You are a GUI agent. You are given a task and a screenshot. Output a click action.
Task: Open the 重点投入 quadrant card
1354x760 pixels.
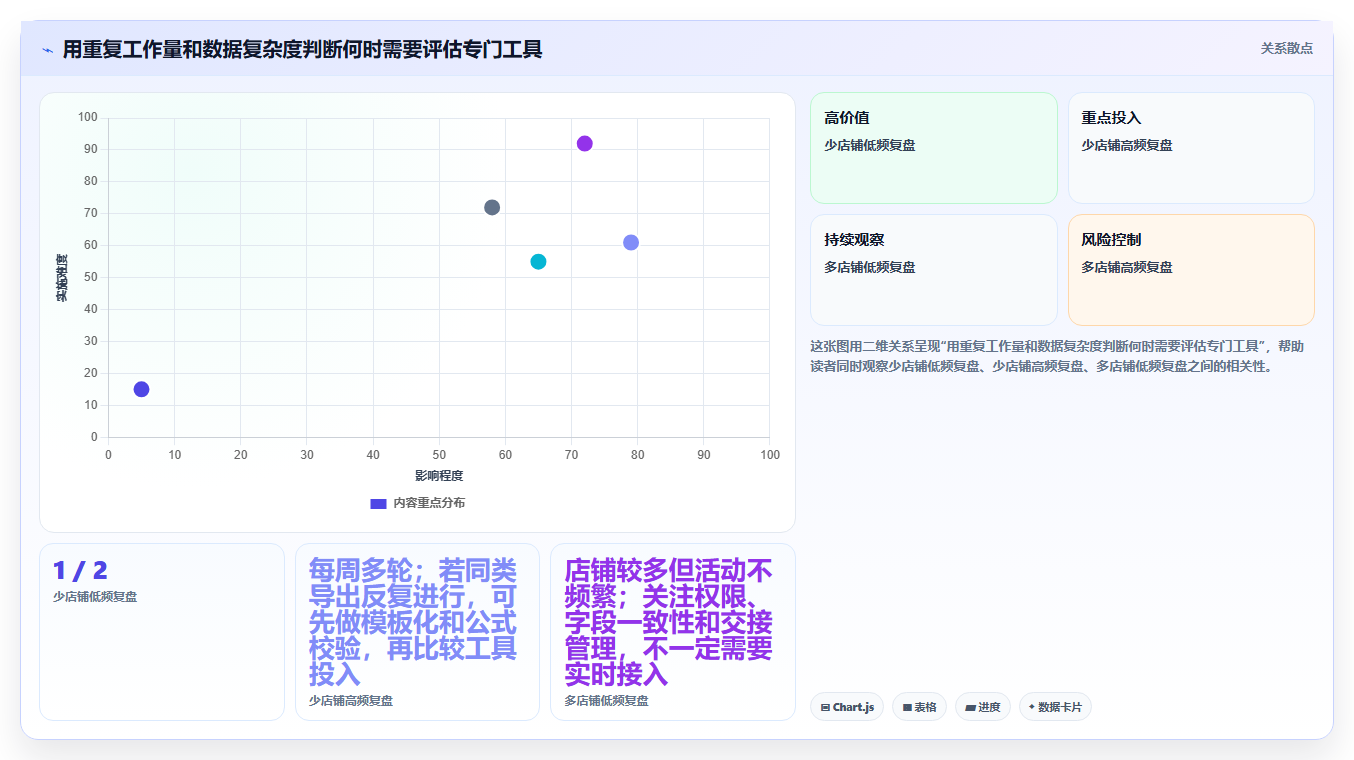pos(1191,148)
